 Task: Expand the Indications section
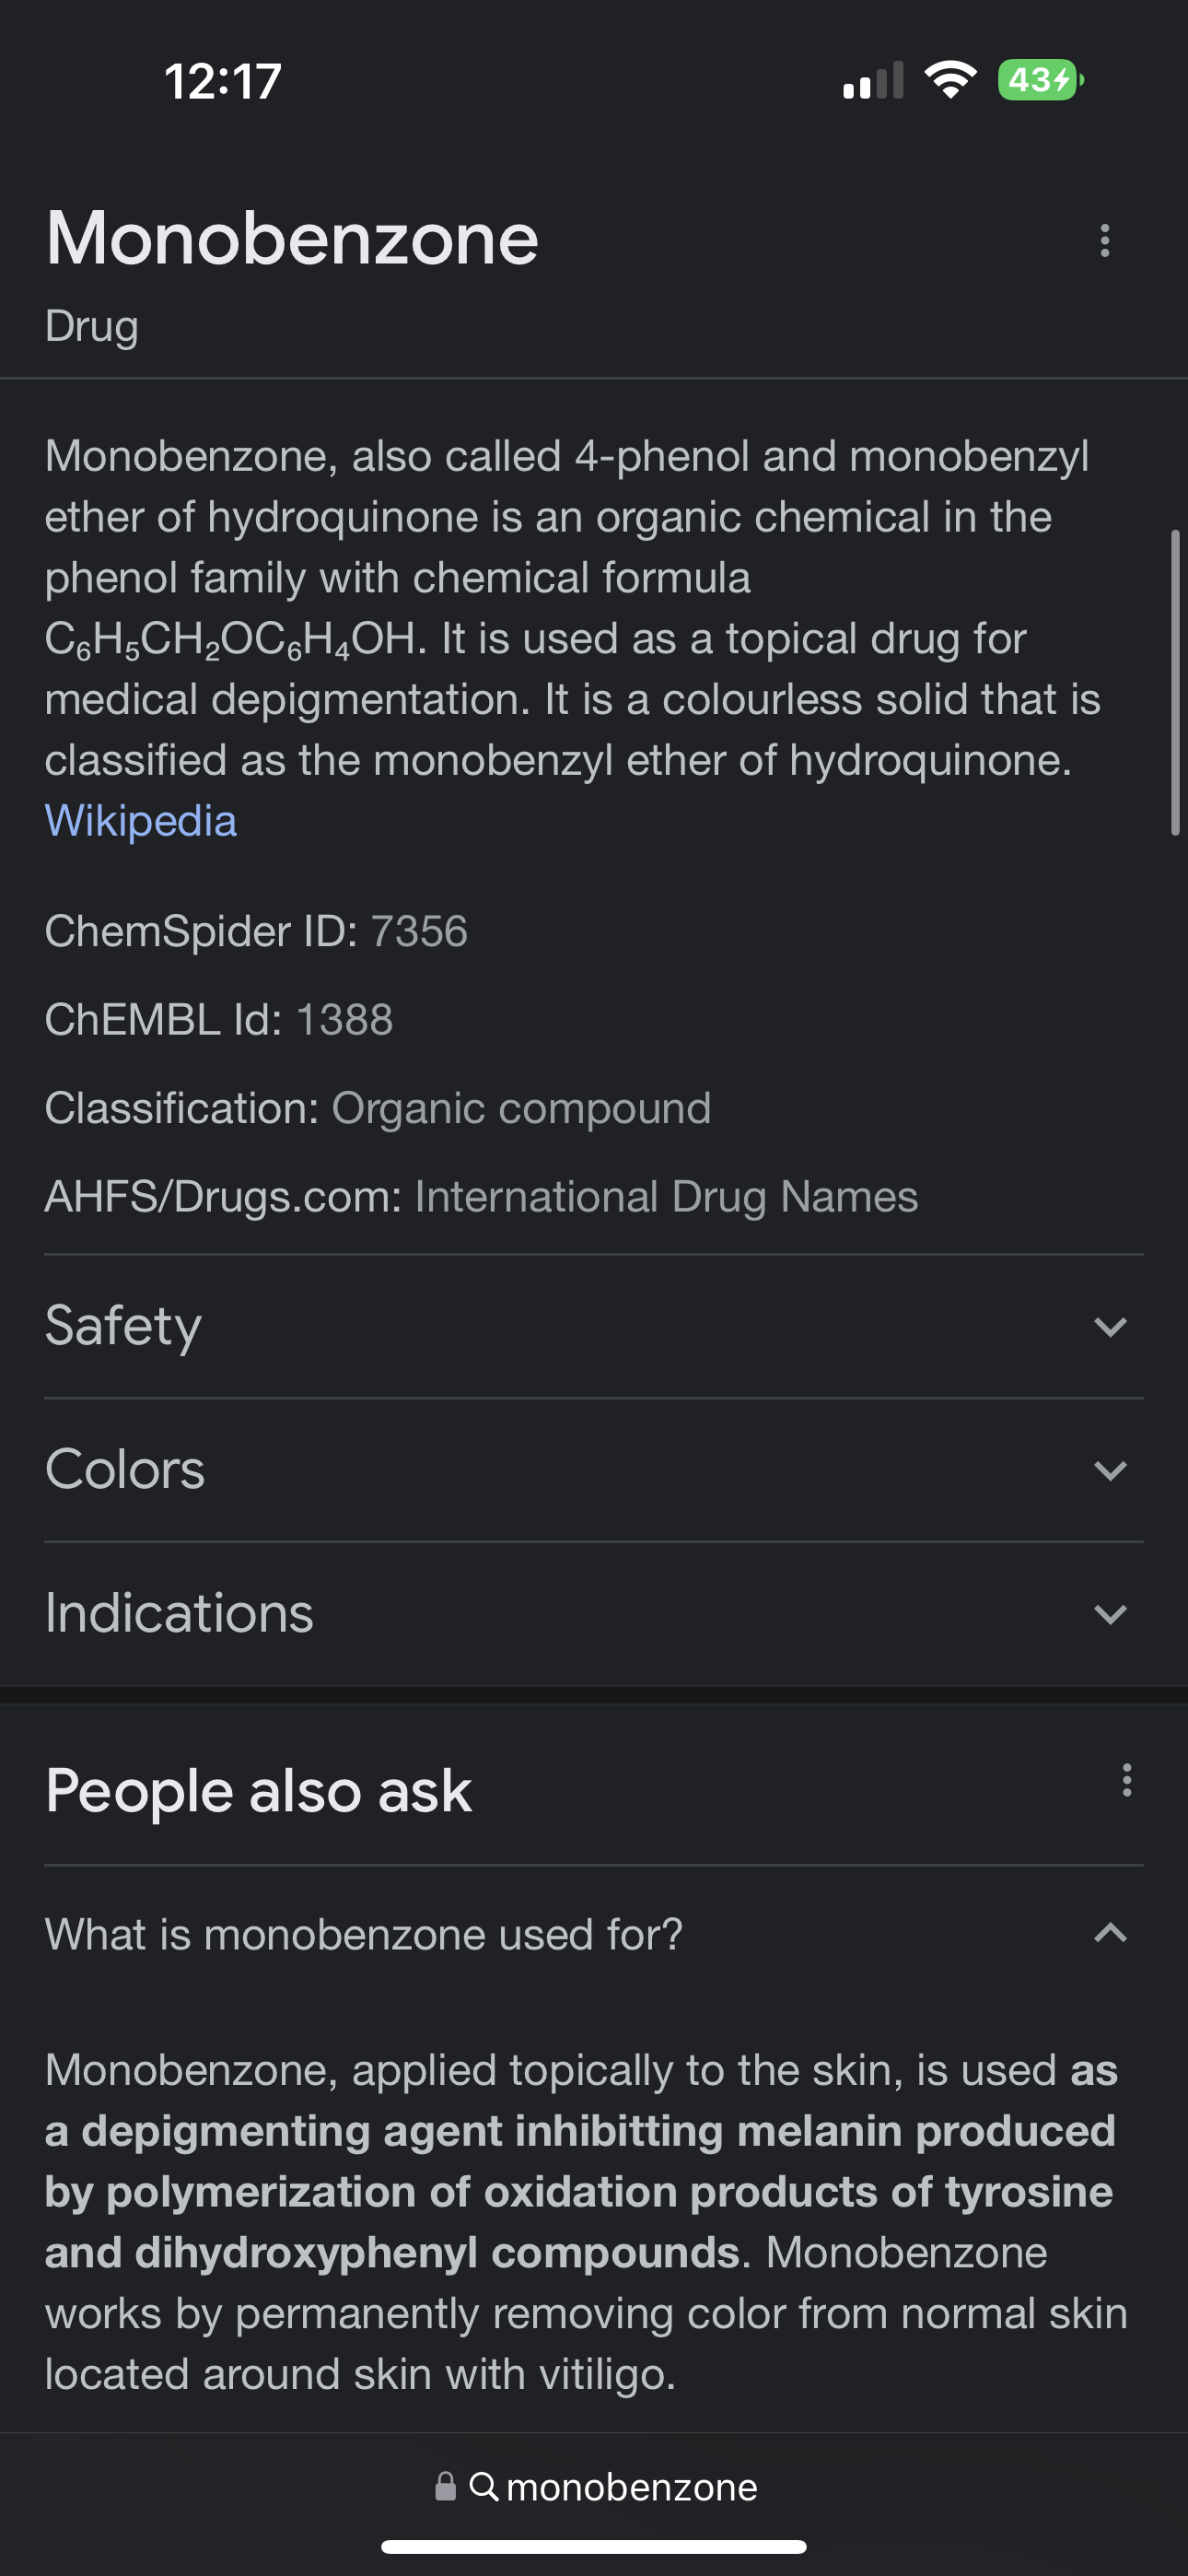pyautogui.click(x=1110, y=1615)
